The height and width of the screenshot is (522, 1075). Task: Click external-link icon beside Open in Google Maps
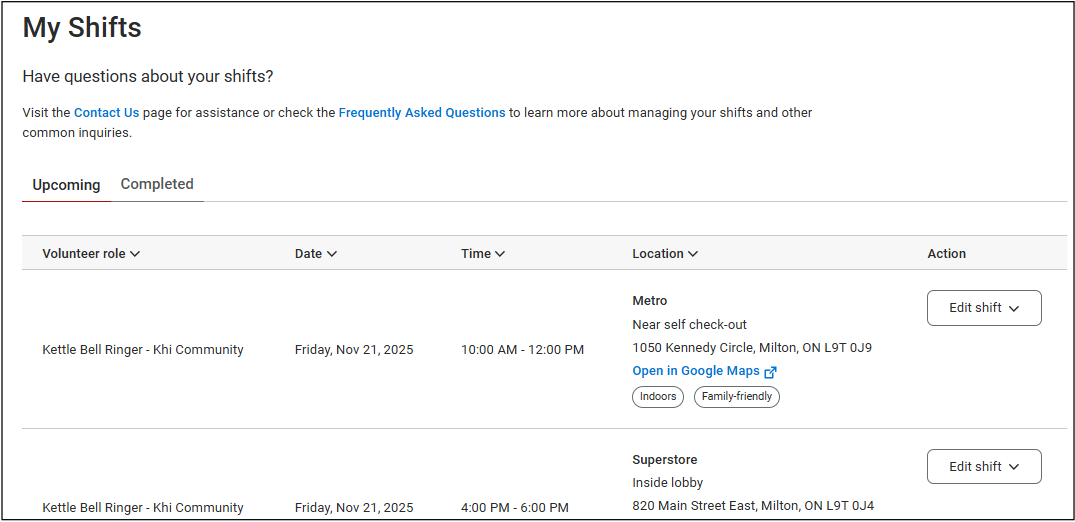point(770,372)
